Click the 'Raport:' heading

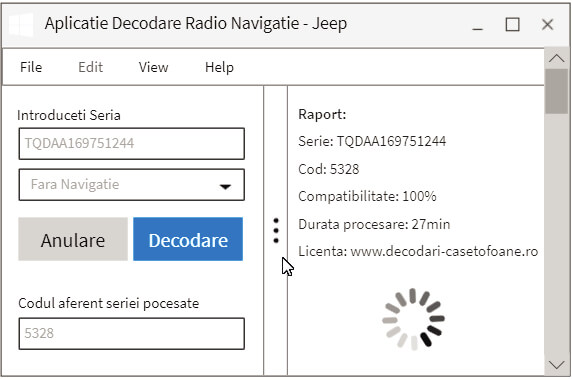322,115
